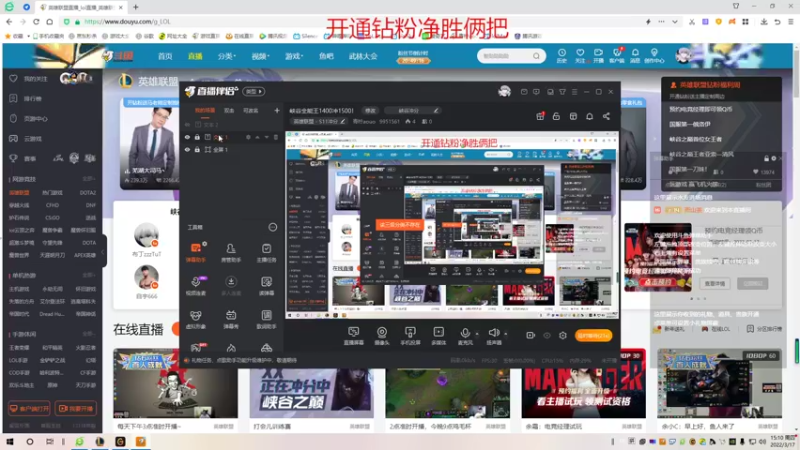Open 首页 in Douyu navigation
This screenshot has width=800, height=450.
[x=165, y=56]
